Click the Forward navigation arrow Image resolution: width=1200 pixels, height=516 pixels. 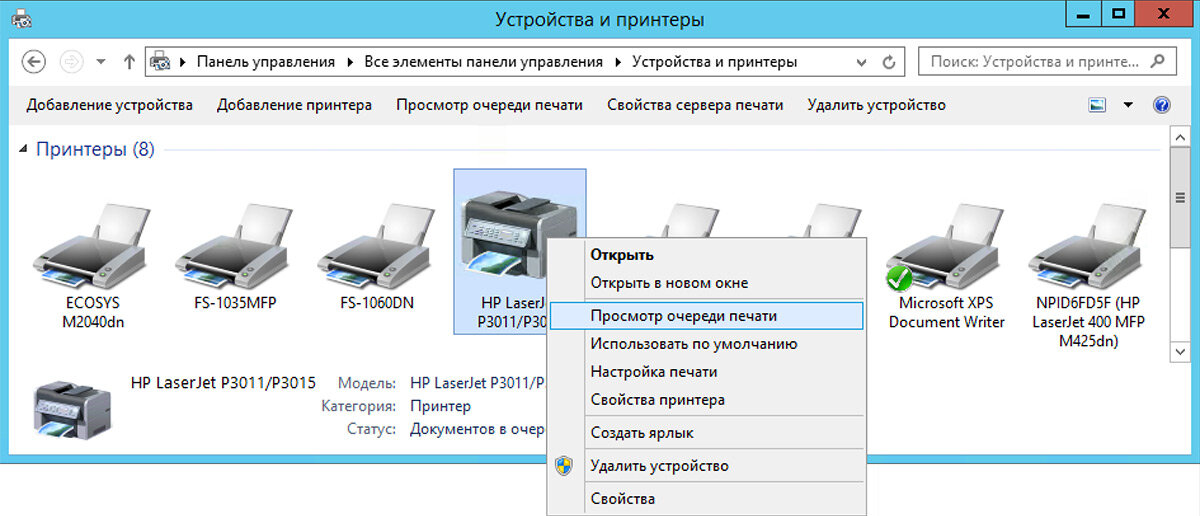point(72,62)
